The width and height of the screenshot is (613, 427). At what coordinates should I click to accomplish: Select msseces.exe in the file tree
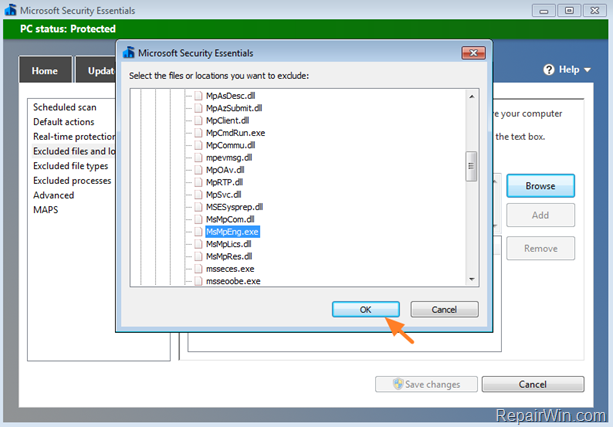(230, 269)
